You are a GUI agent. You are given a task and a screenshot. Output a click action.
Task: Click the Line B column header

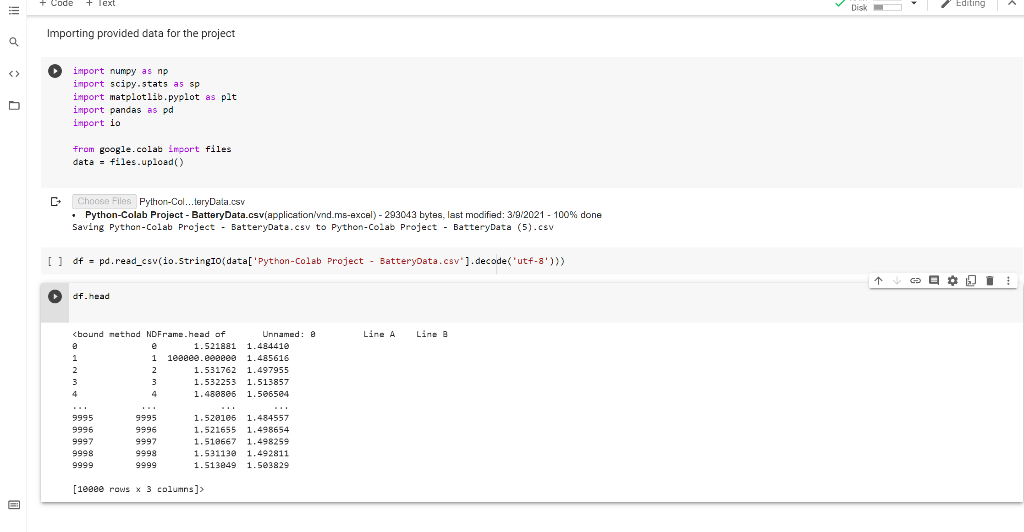click(432, 334)
